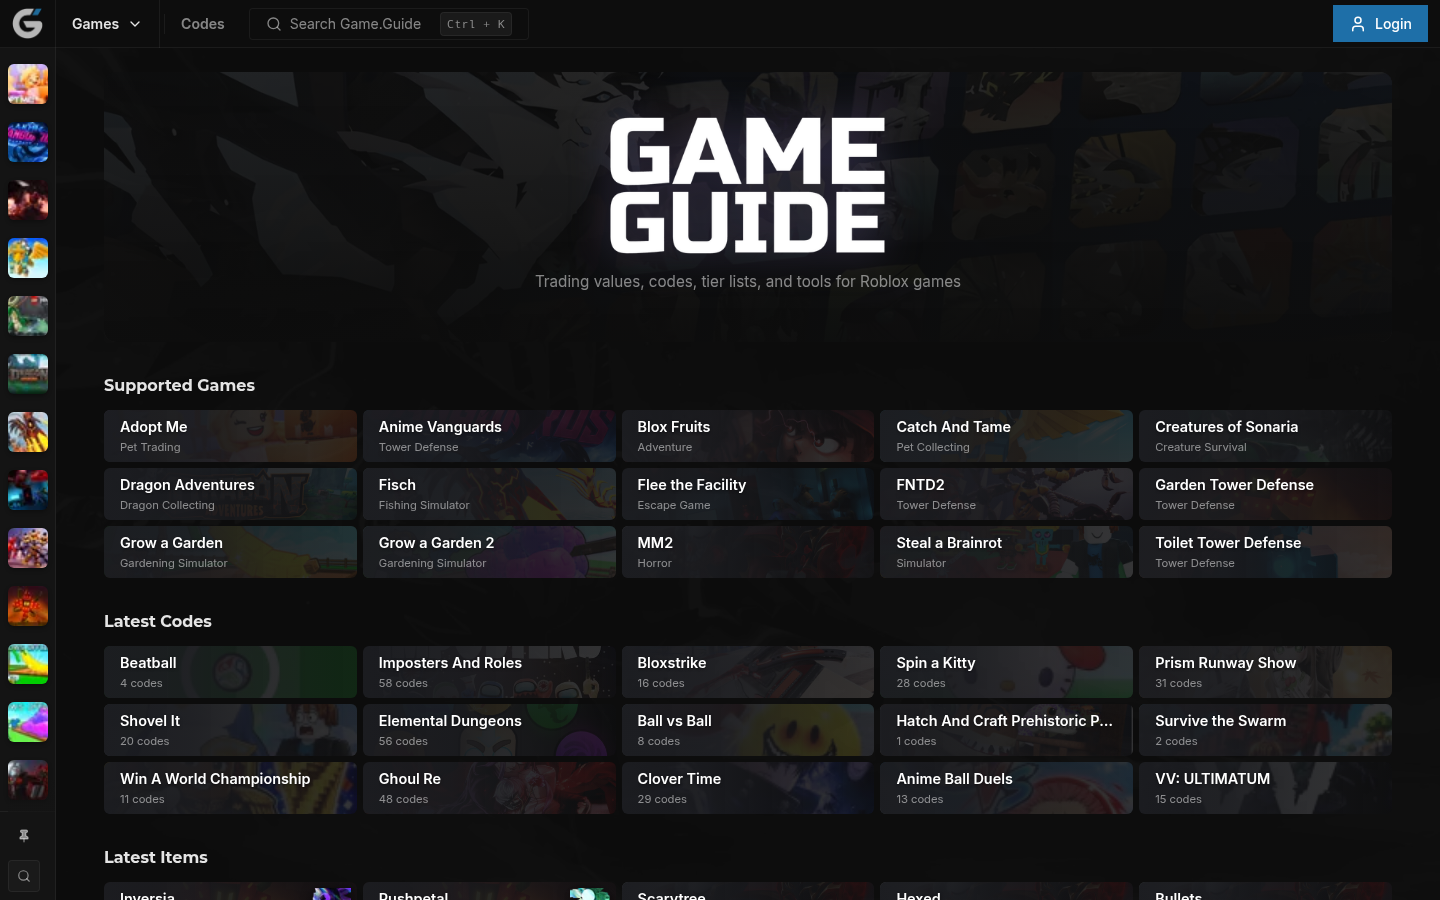
Task: Open Dragon Adventures sidebar icon with Dragon text
Action: (28, 374)
